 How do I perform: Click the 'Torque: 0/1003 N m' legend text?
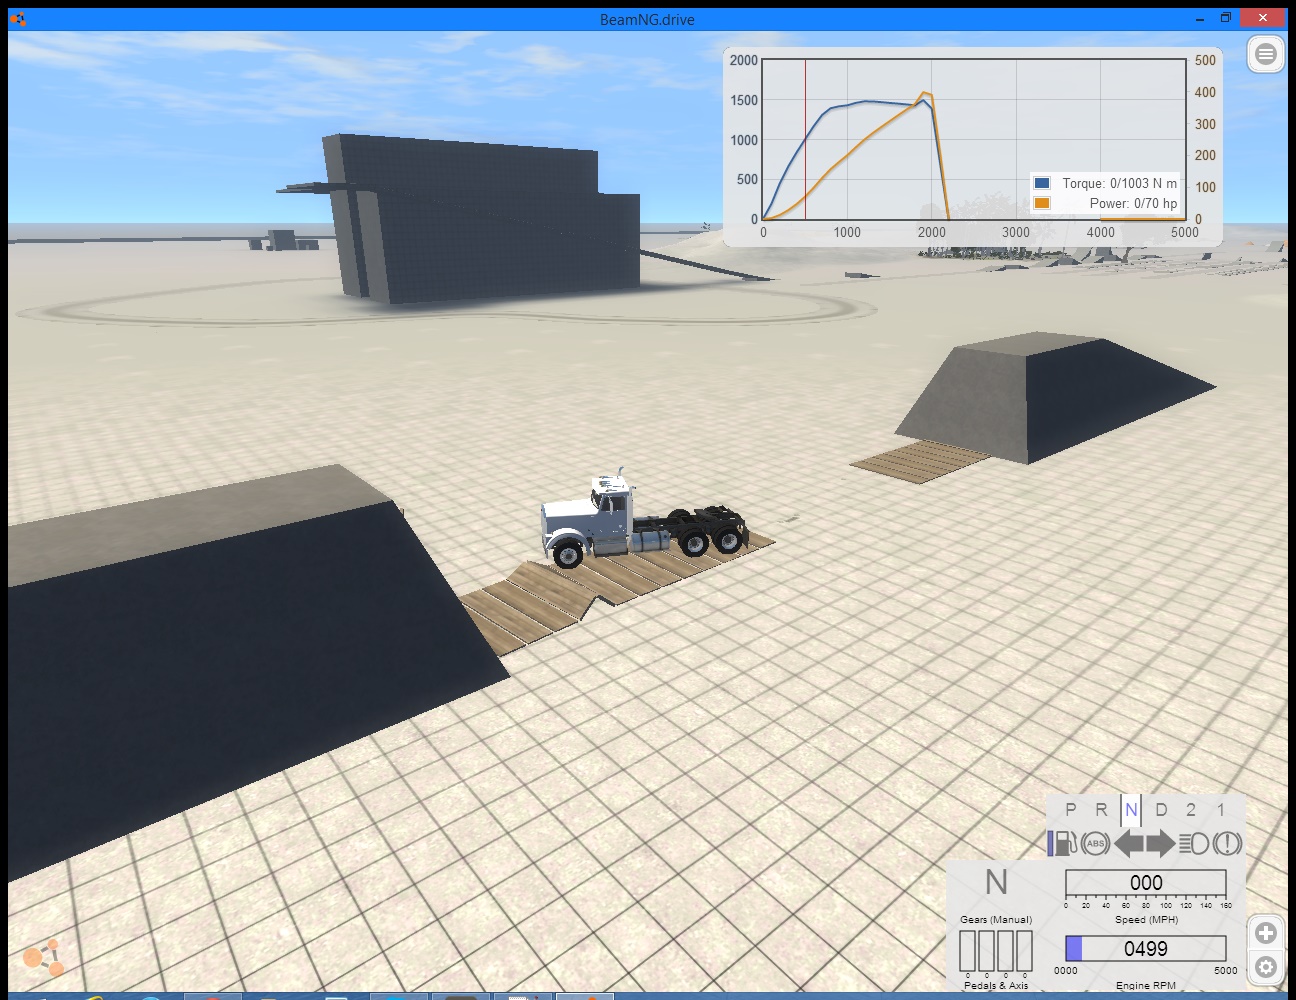(x=1119, y=183)
